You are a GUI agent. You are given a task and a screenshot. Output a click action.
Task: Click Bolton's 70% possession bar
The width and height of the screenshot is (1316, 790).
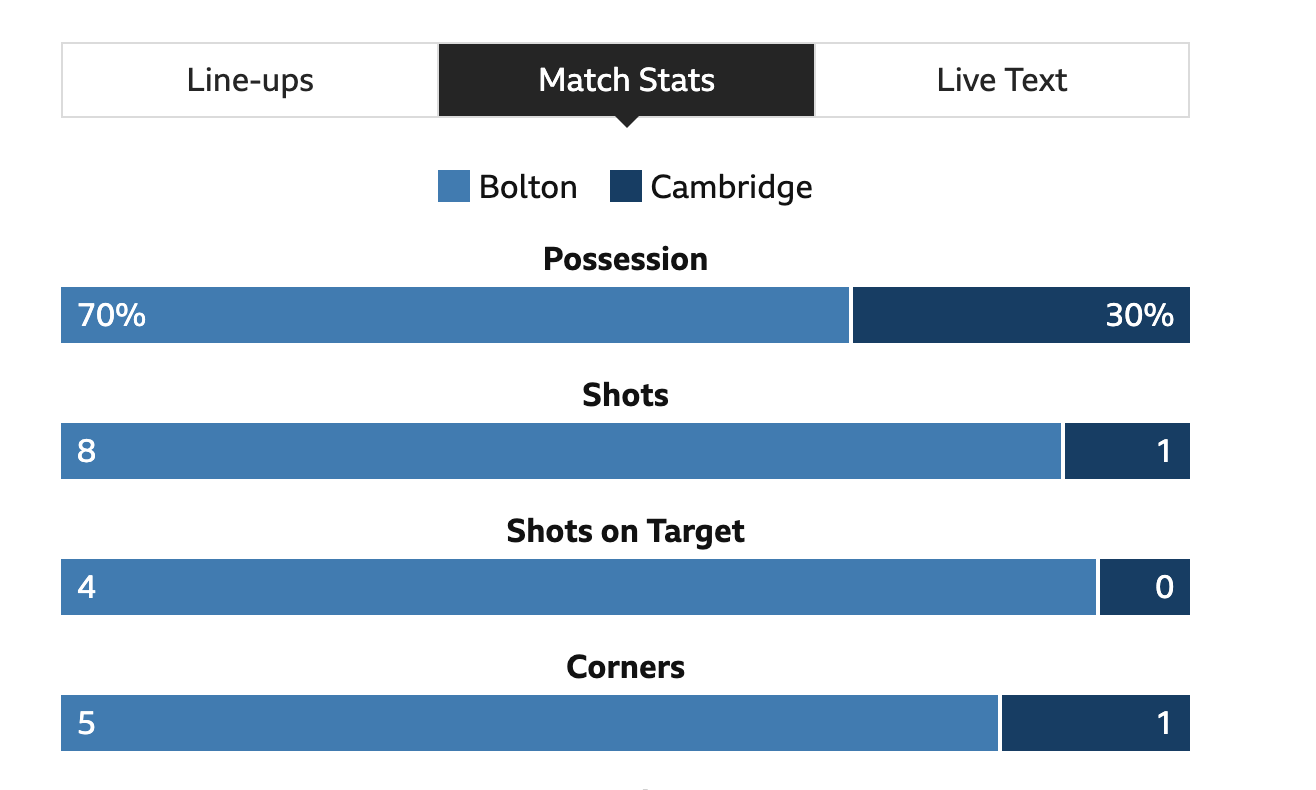tap(455, 315)
